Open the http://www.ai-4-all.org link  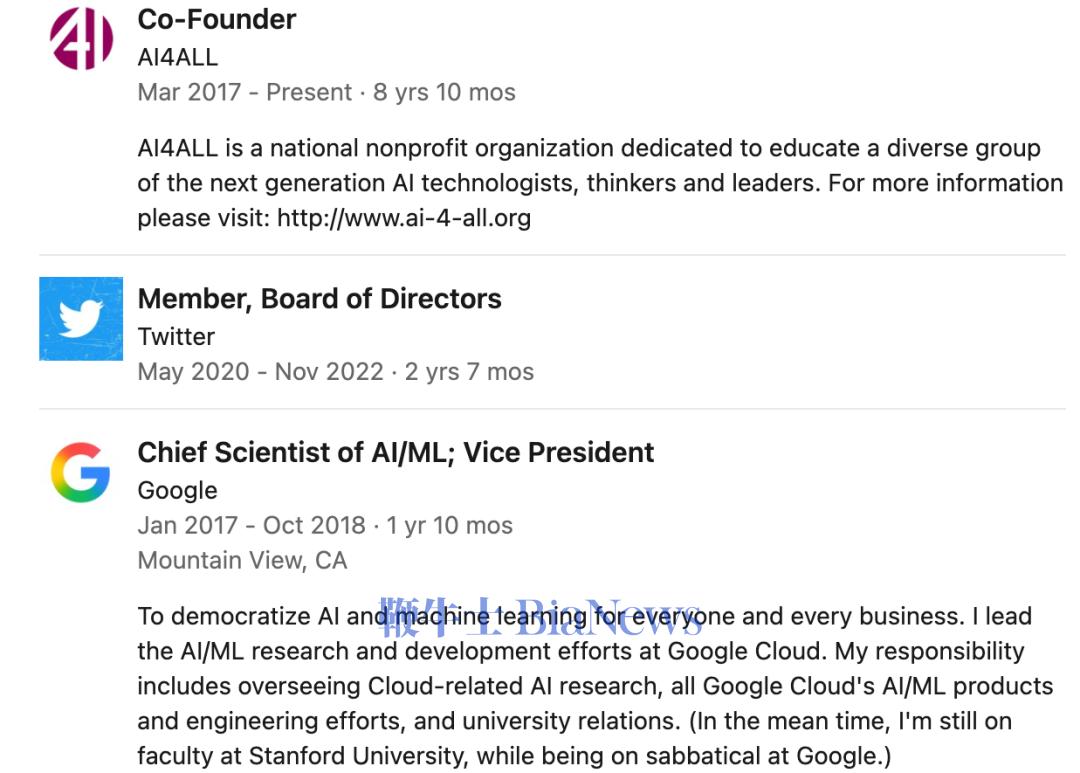(404, 218)
